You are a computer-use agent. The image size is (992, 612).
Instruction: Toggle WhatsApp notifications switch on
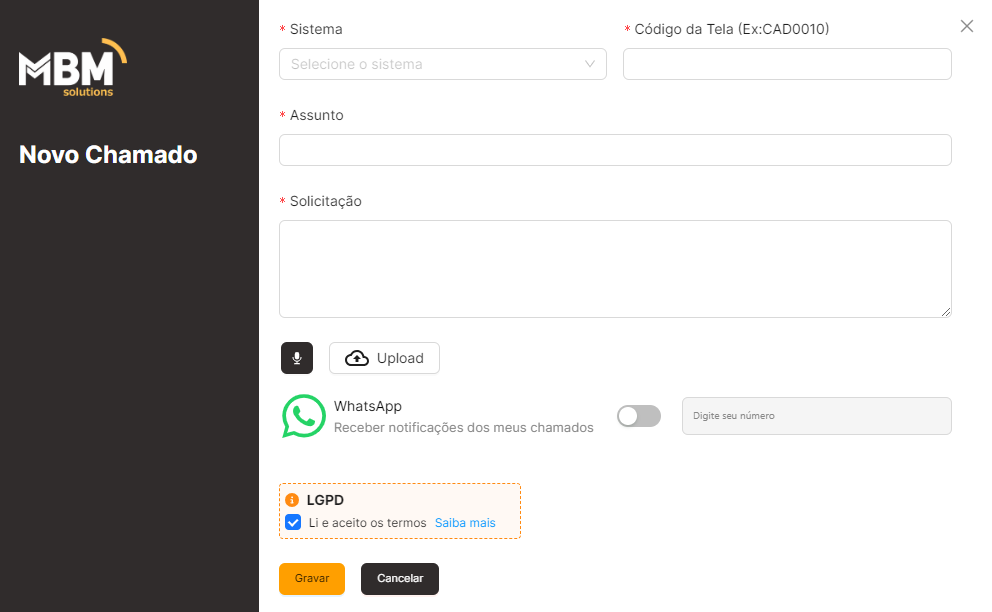639,416
